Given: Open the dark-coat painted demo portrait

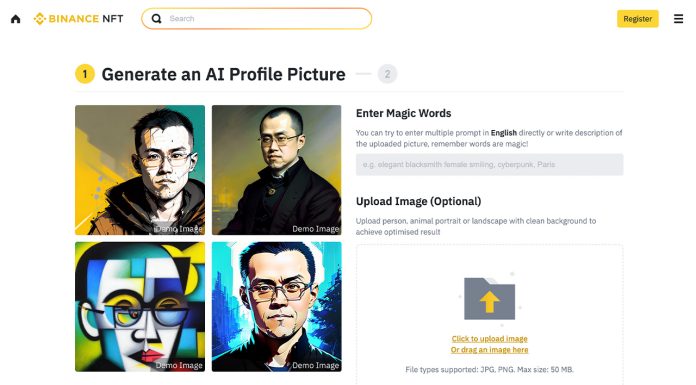Looking at the screenshot, I should (x=277, y=170).
